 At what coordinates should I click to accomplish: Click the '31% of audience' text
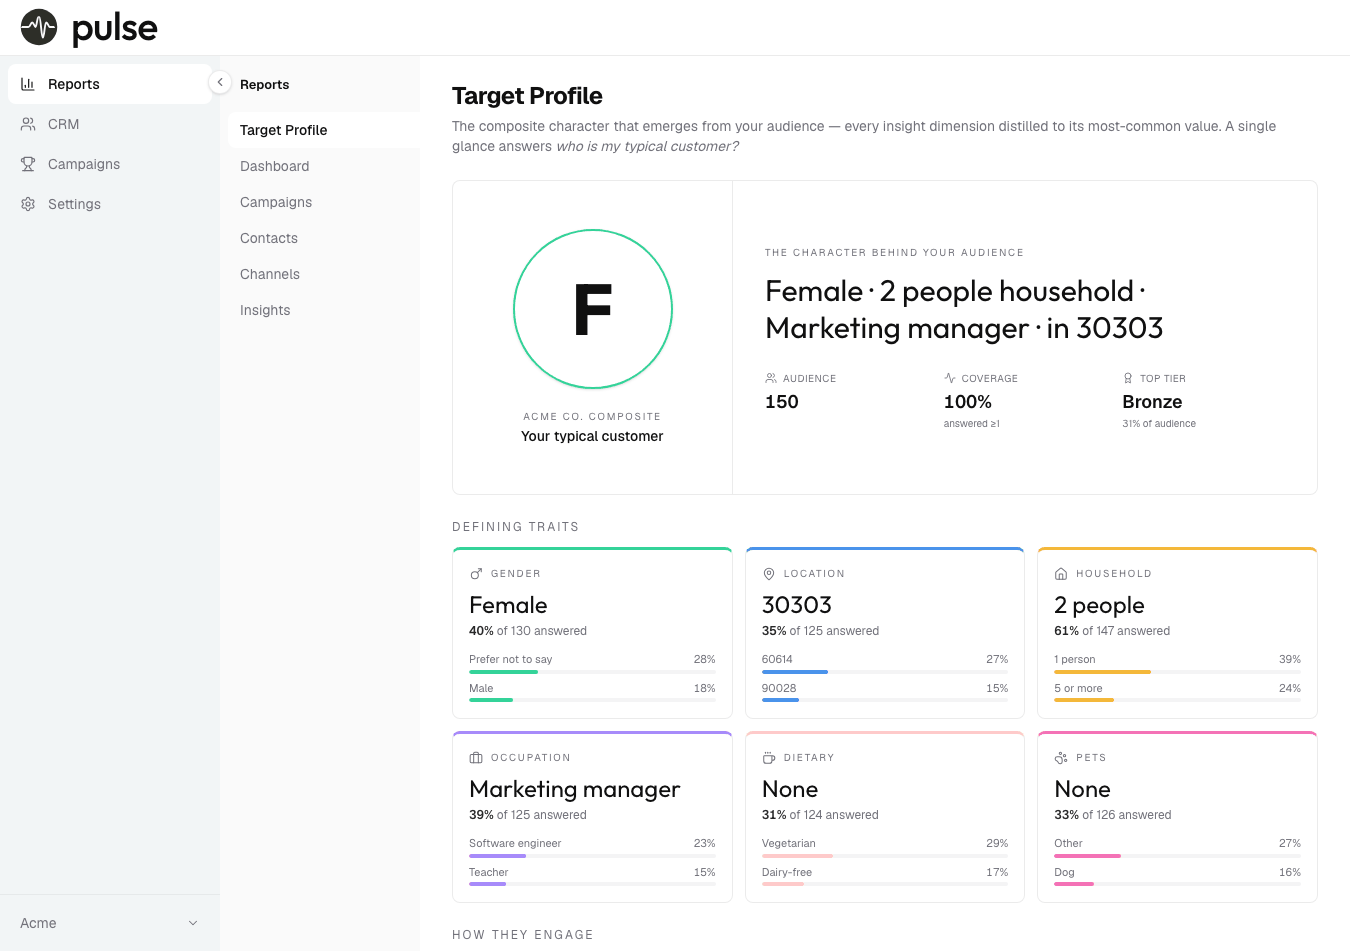click(x=1159, y=424)
